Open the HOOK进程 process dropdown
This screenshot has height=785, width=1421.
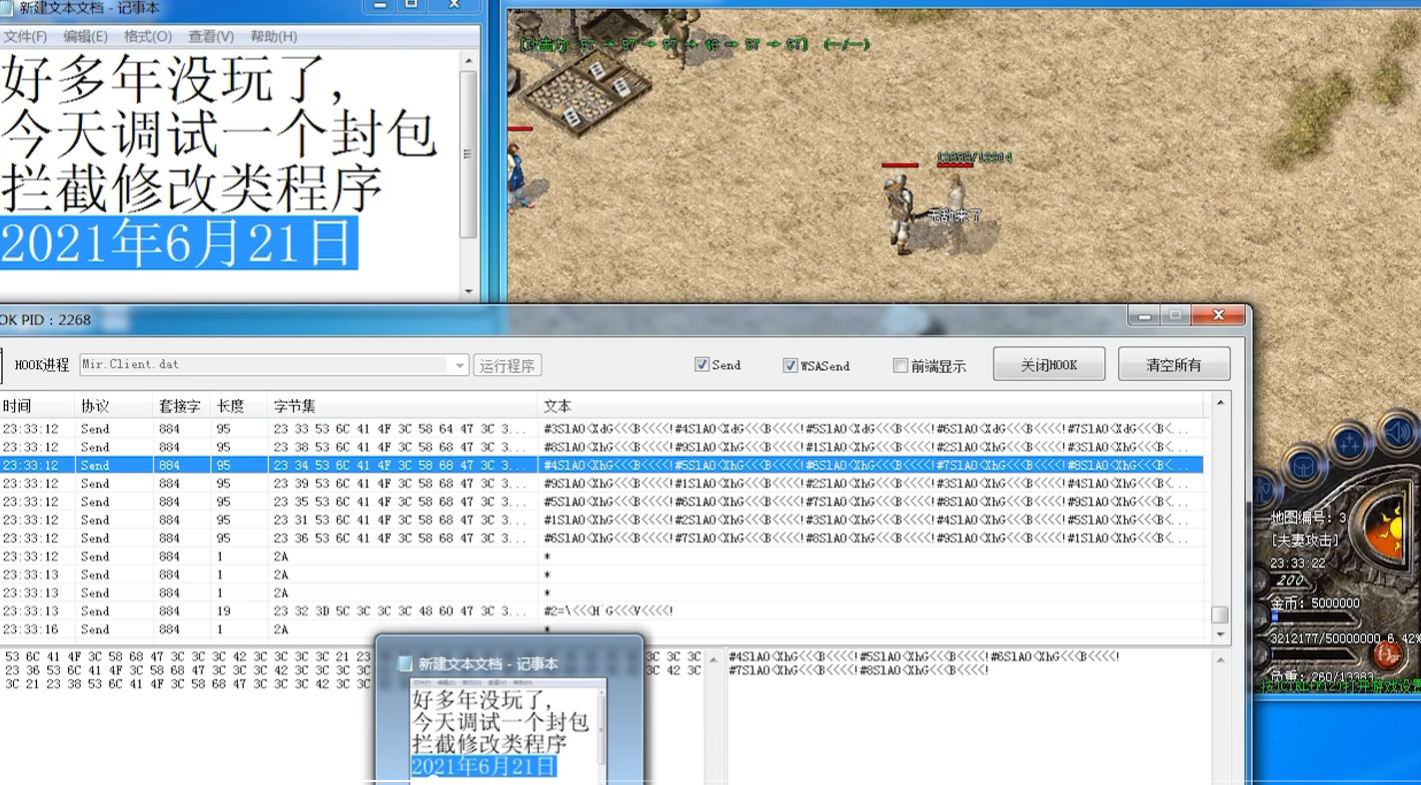pos(460,365)
